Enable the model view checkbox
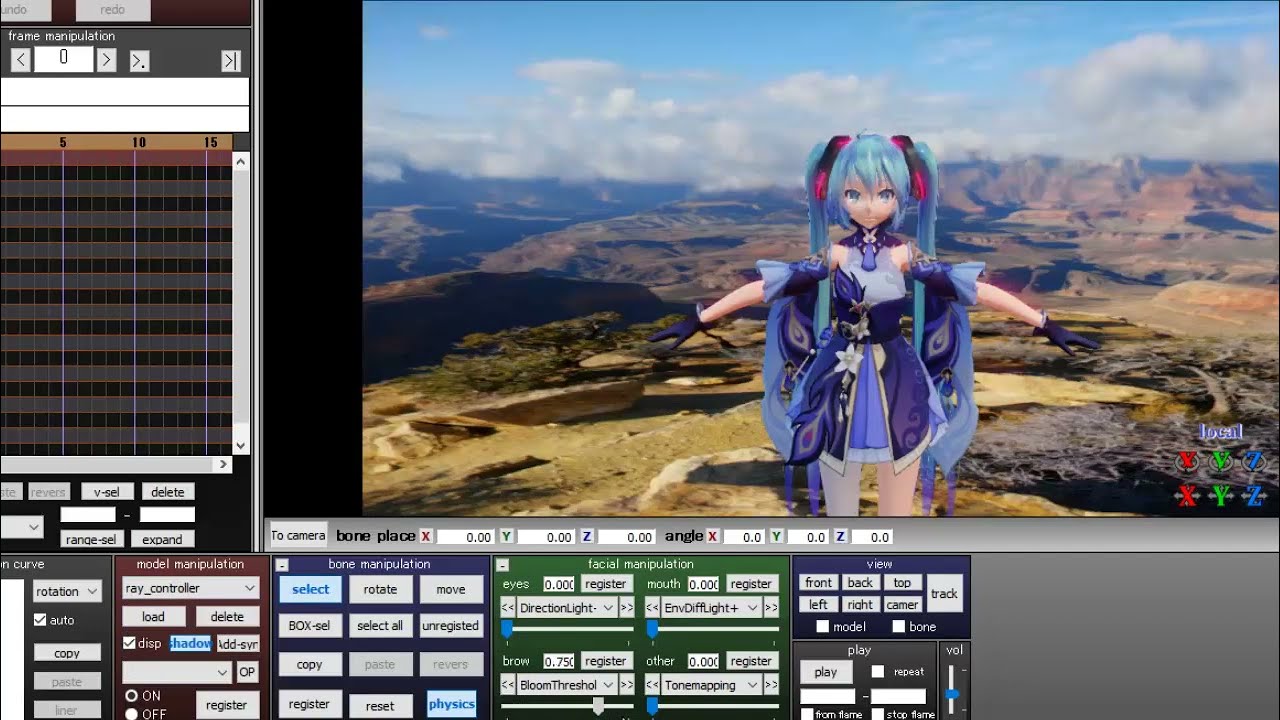This screenshot has height=720, width=1280. coord(822,627)
